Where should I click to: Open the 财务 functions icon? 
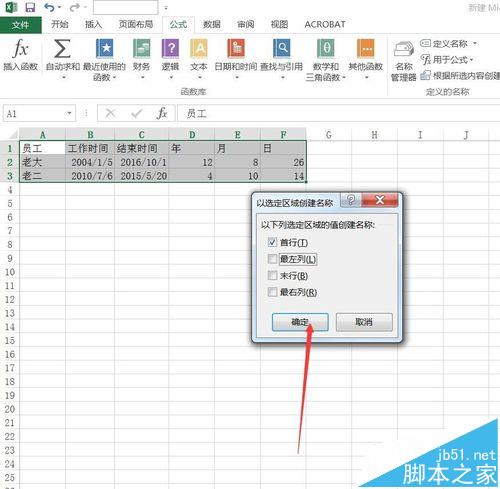point(141,49)
